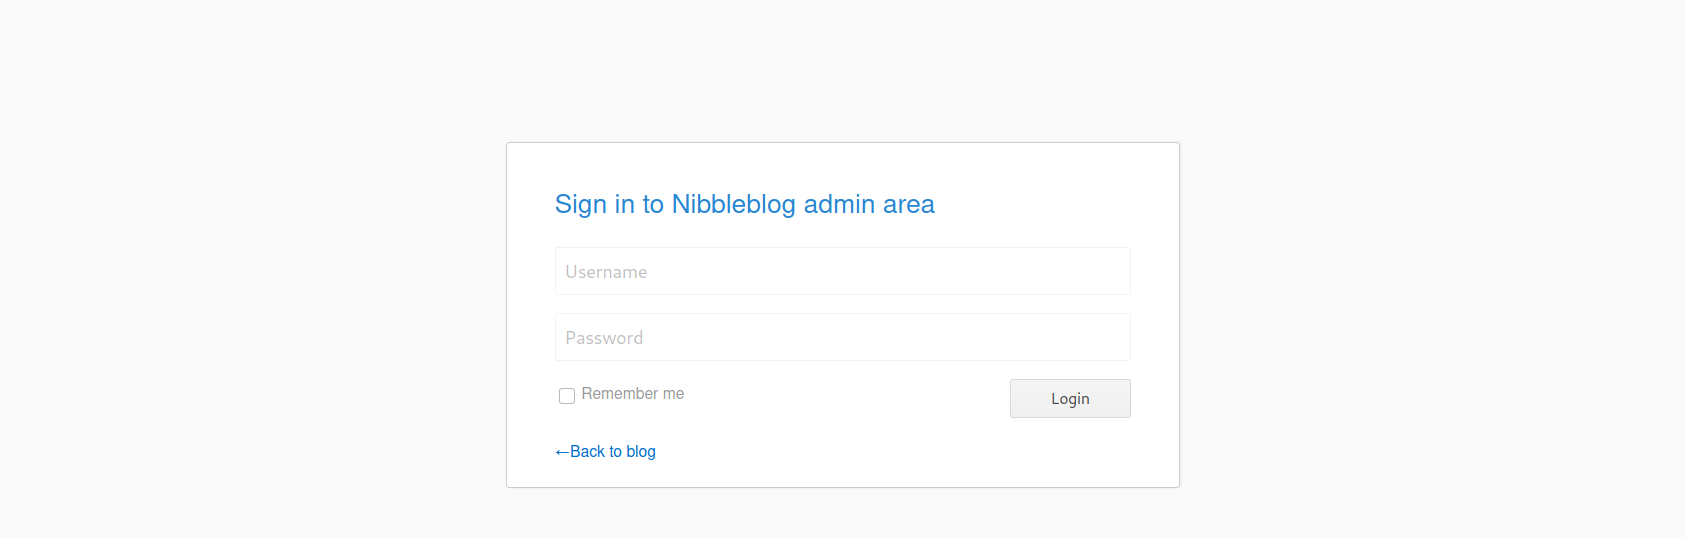Click the word 'Nibbleblog' in the heading
The width and height of the screenshot is (1685, 538).
tap(733, 204)
